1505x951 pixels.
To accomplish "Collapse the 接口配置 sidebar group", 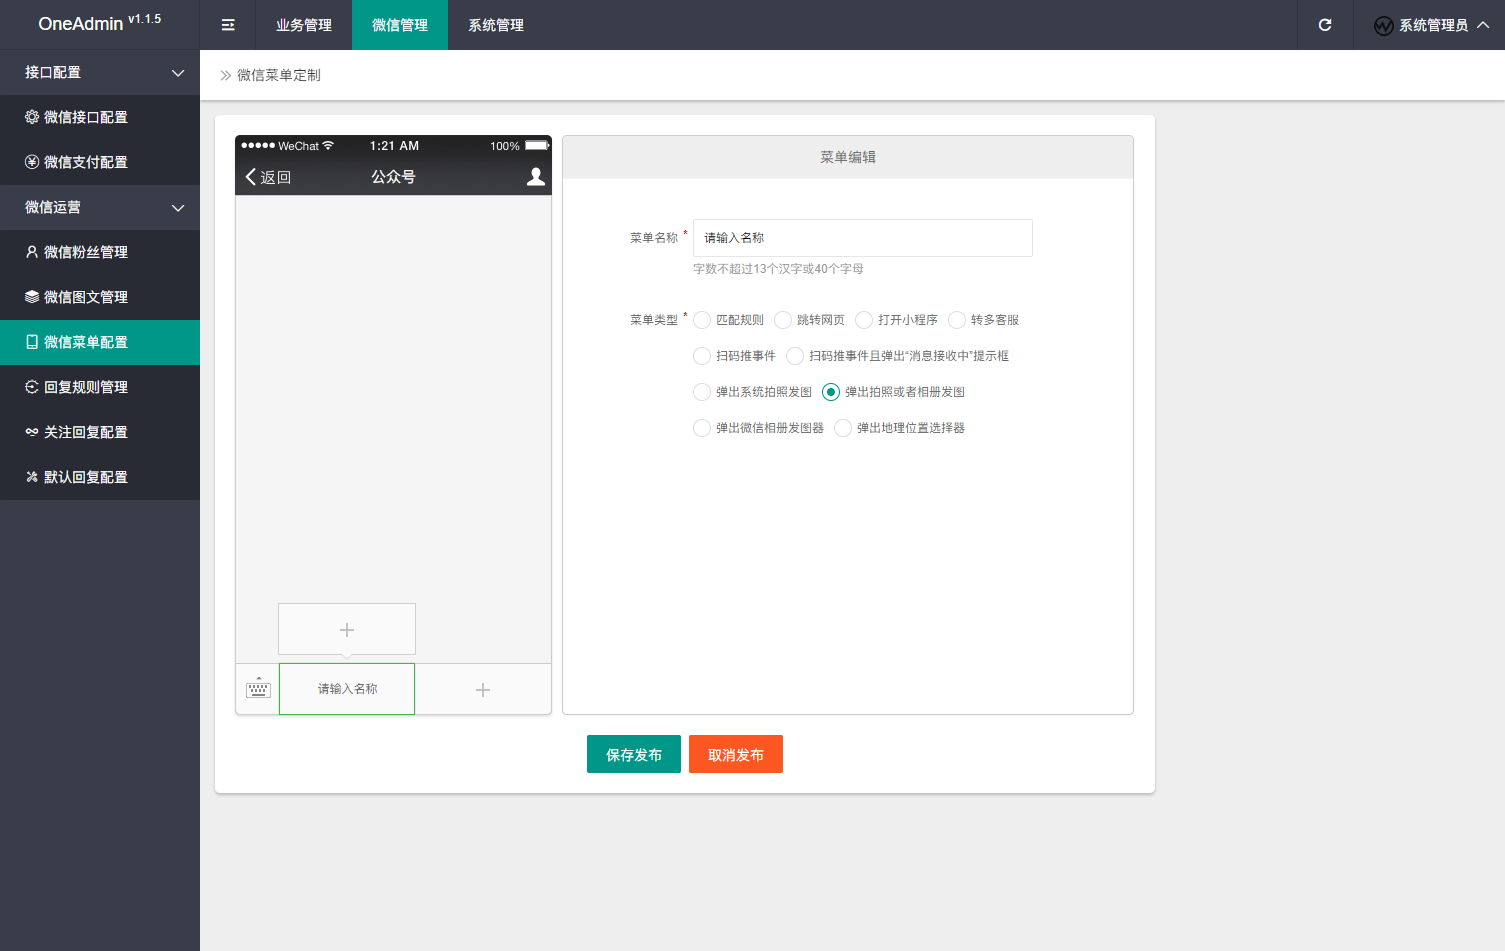I will pos(100,72).
